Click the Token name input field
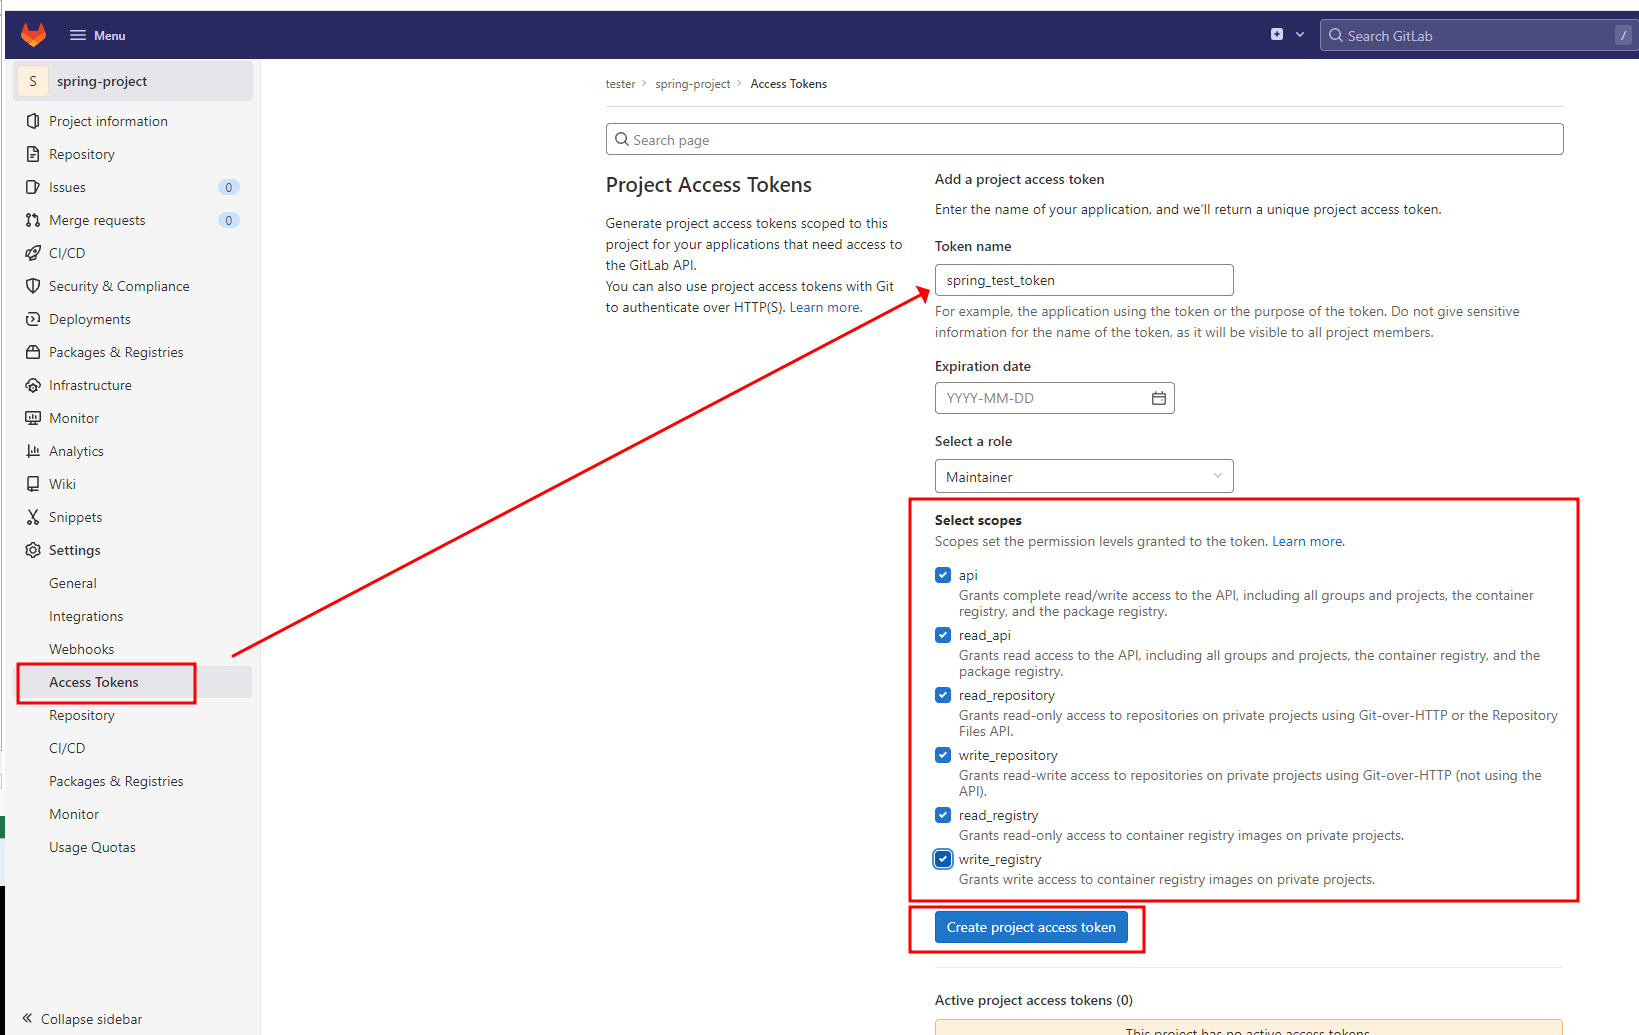Image resolution: width=1639 pixels, height=1035 pixels. (x=1084, y=280)
